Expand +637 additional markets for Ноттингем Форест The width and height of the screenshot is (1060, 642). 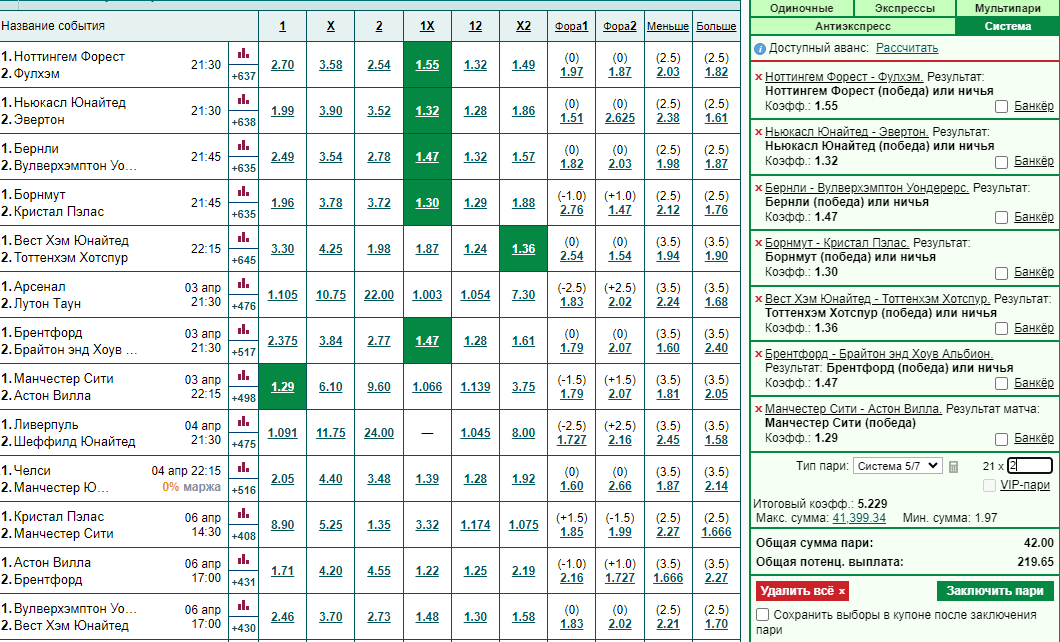[x=243, y=76]
